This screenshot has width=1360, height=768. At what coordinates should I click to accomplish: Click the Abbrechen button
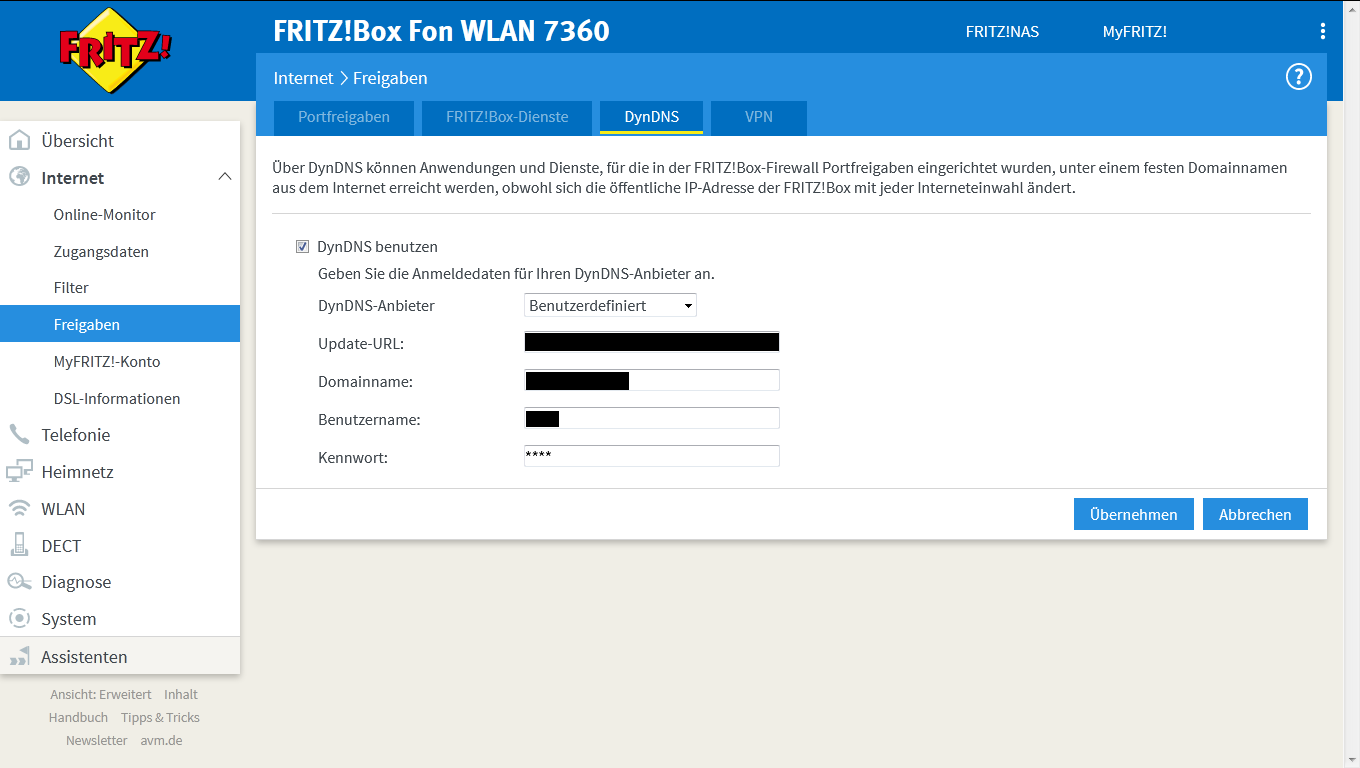coord(1255,514)
